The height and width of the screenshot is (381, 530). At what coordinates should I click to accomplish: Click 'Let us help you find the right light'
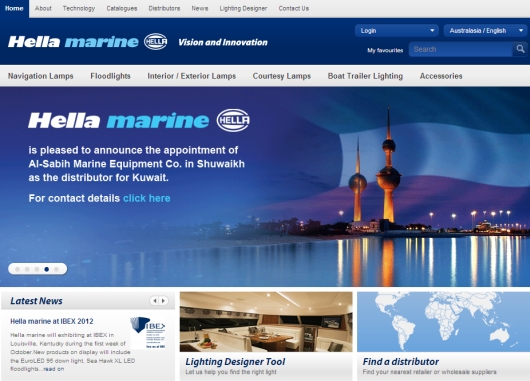pyautogui.click(x=231, y=372)
